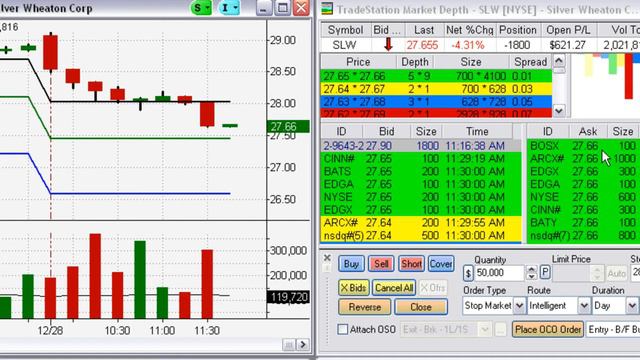Viewport: 640px width, 360px height.
Task: Select the Spread column header
Action: (x=530, y=62)
